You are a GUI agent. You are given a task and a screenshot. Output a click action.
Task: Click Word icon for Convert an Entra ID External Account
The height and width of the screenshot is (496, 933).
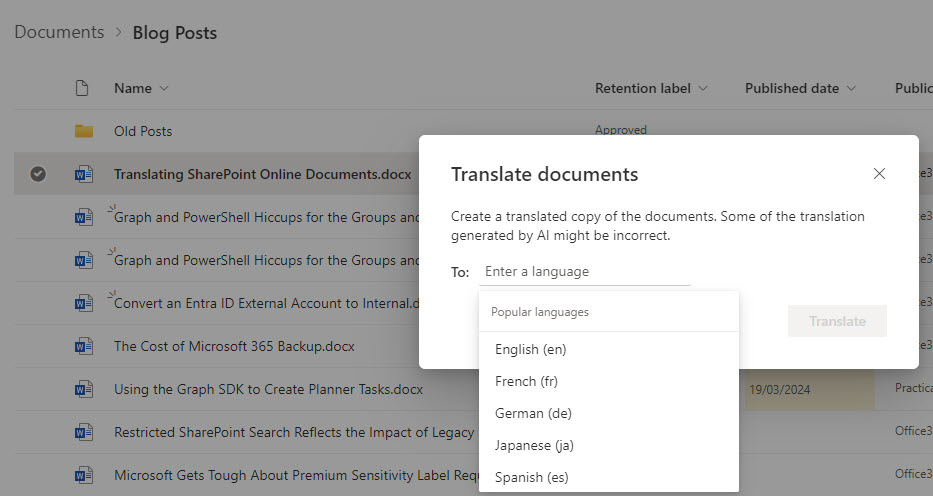(x=84, y=303)
